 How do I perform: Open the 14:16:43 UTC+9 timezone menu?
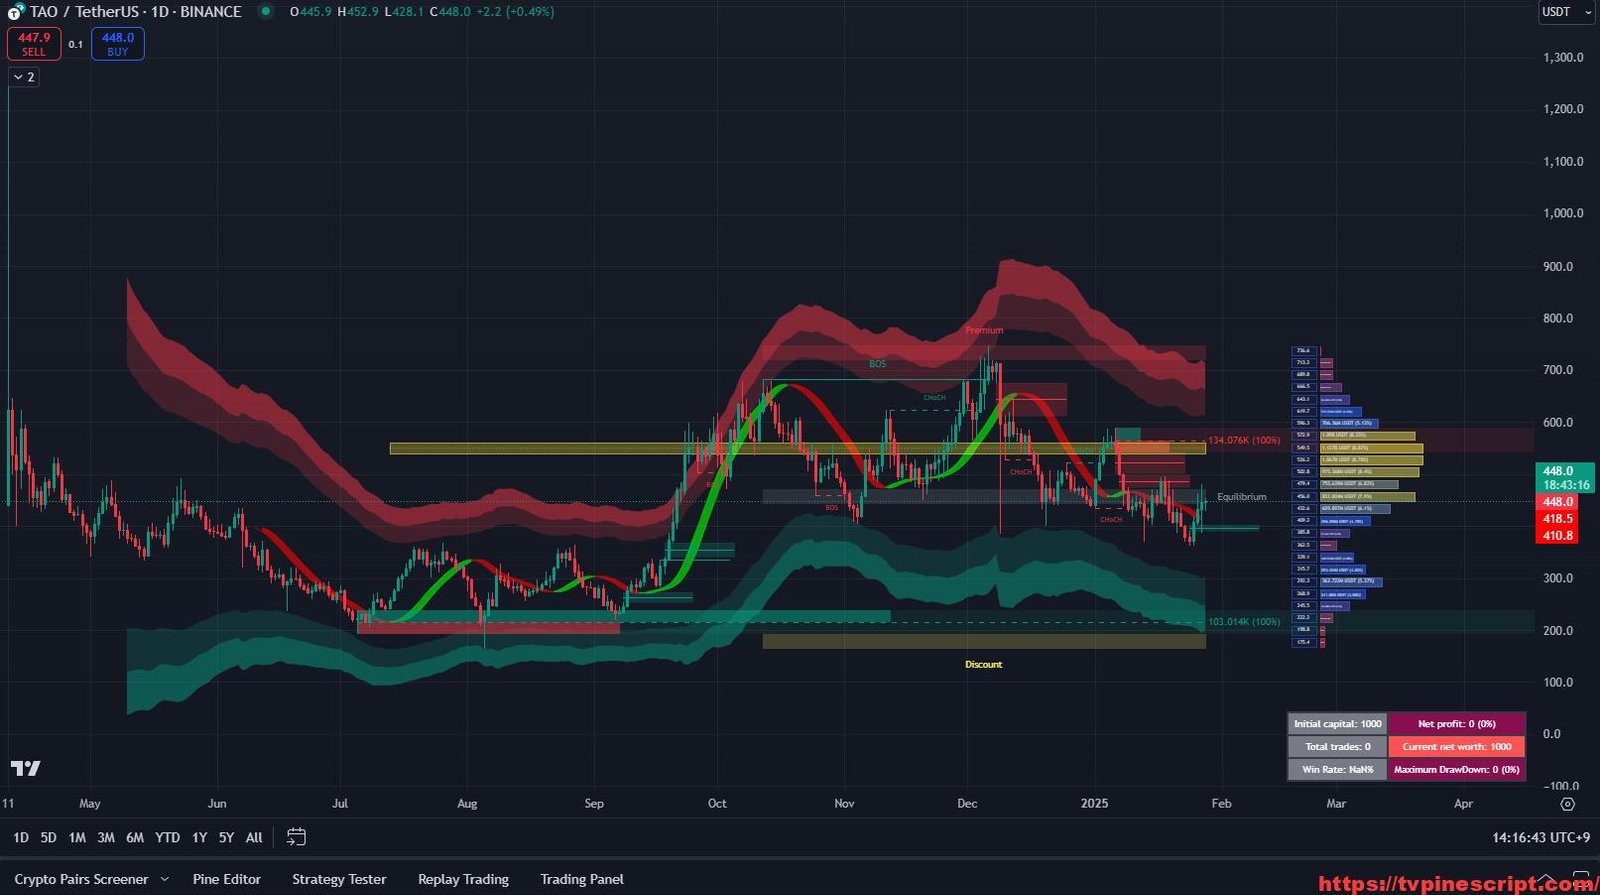point(1540,838)
